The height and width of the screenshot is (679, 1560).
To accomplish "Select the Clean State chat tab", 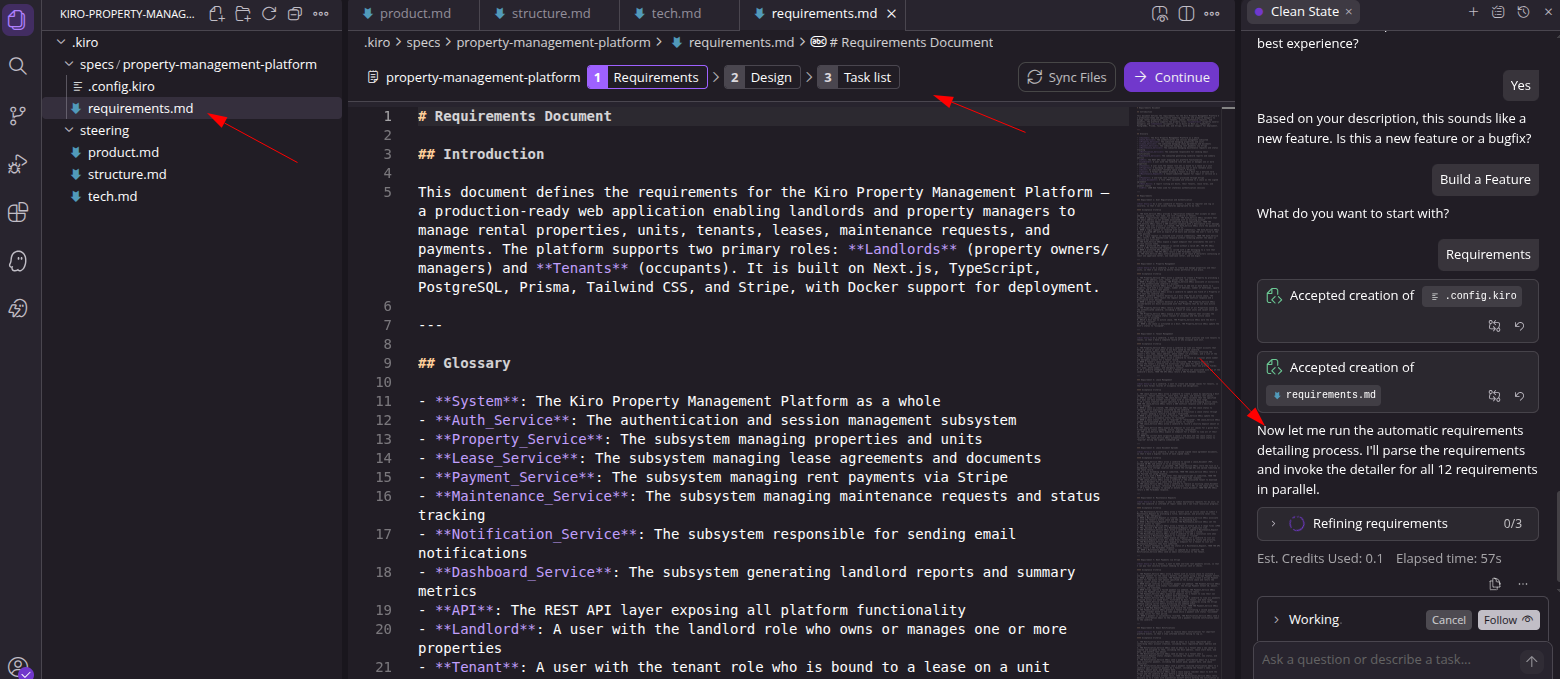I will pyautogui.click(x=1305, y=12).
